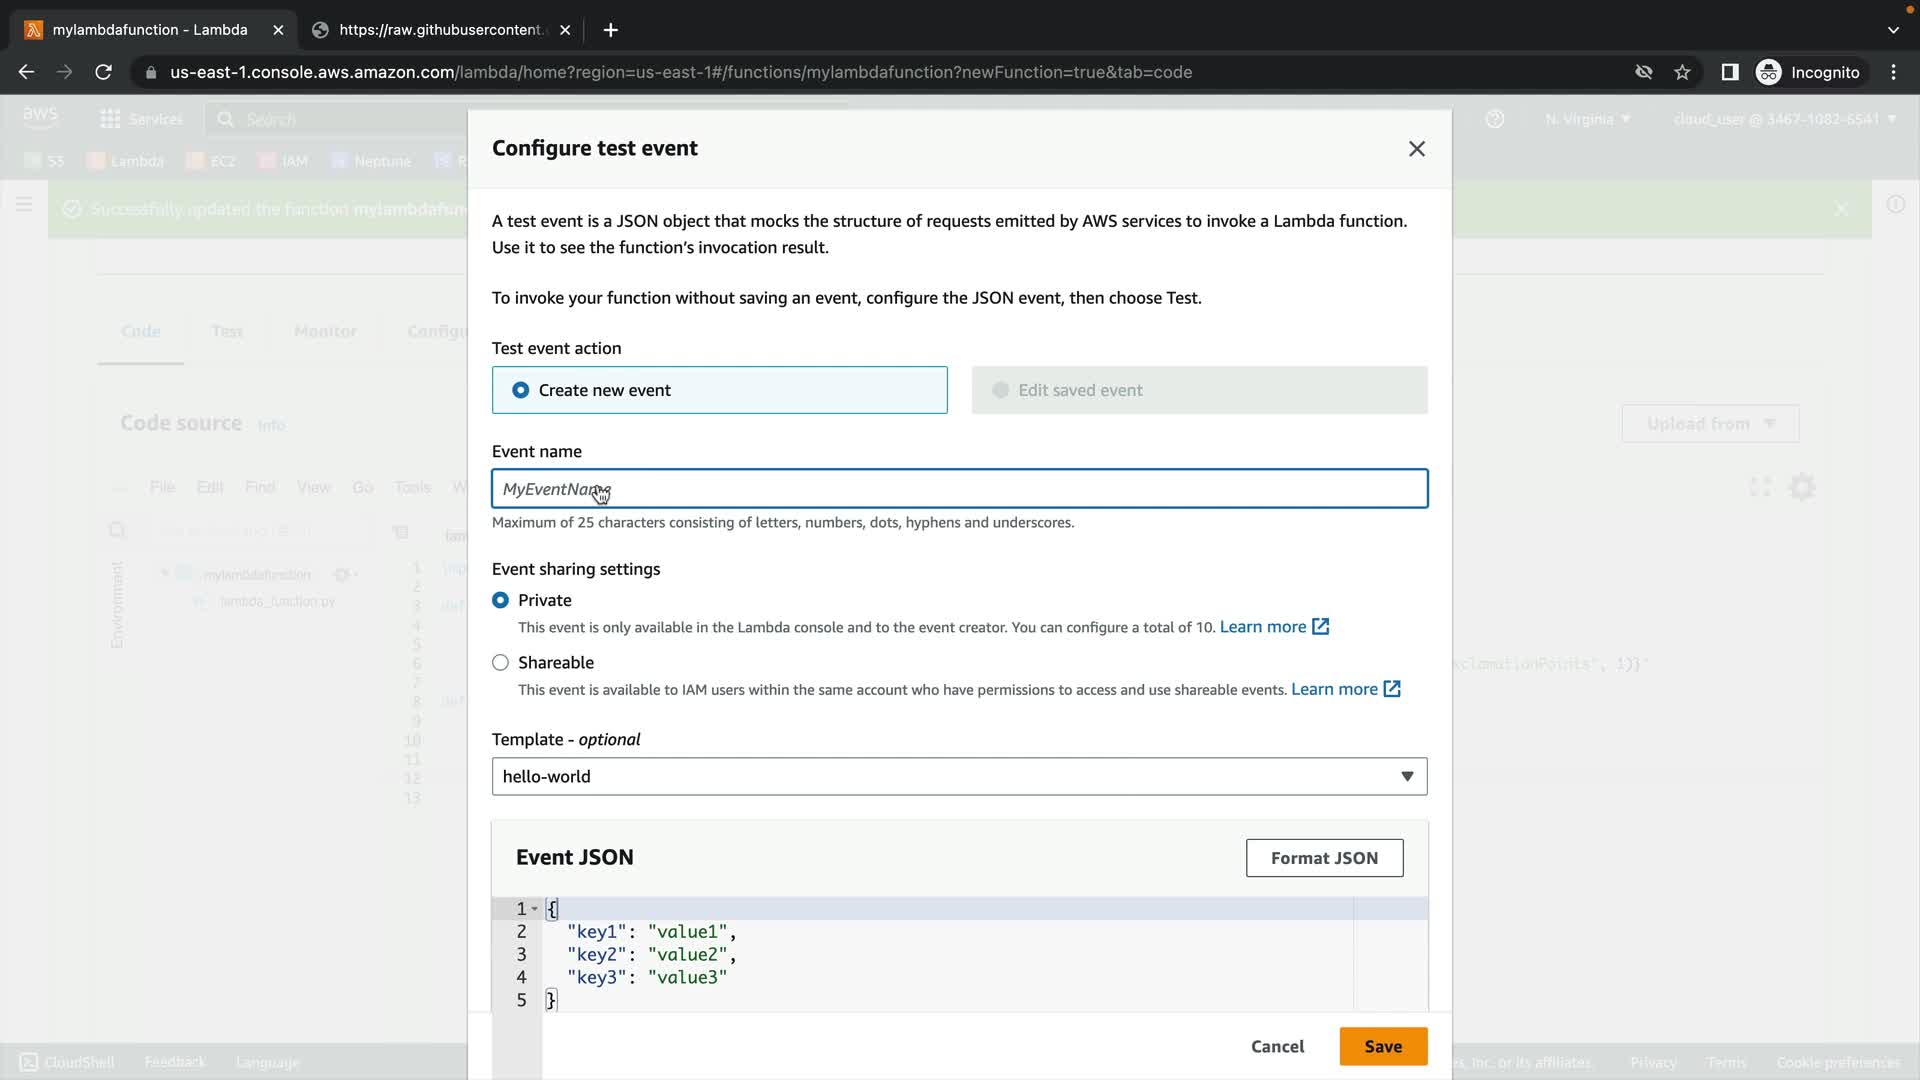Close the Configure test event dialog
This screenshot has height=1080, width=1920.
pyautogui.click(x=1416, y=149)
